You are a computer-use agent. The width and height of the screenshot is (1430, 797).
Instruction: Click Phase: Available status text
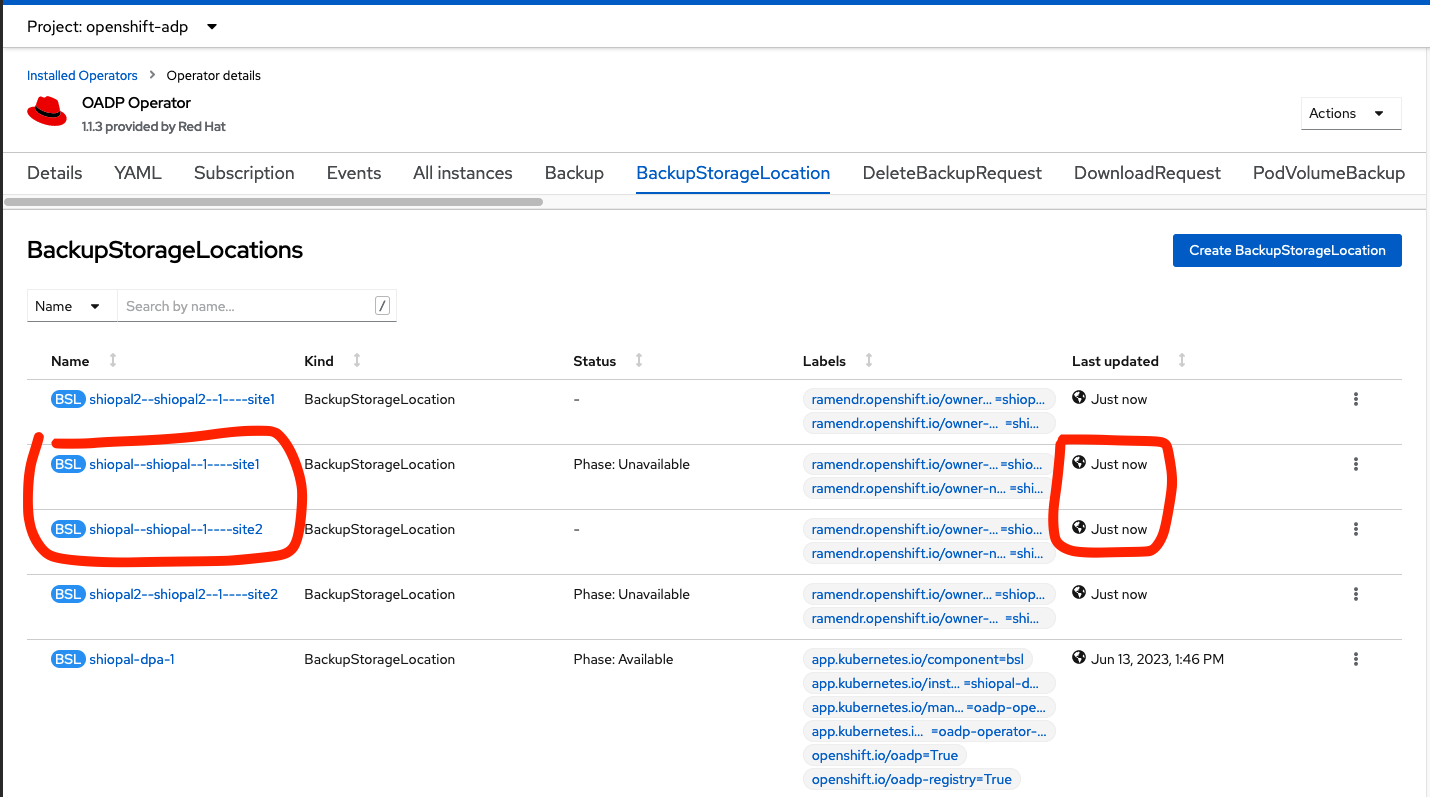tap(623, 659)
